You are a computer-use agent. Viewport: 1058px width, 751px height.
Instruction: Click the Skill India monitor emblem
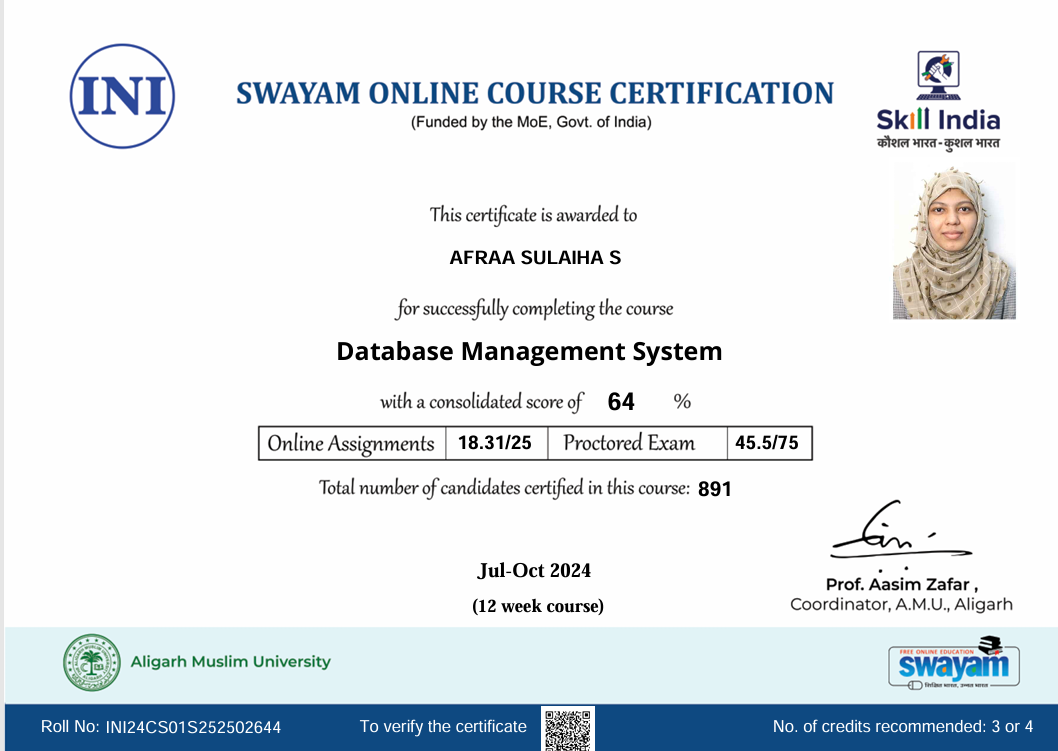(x=938, y=76)
